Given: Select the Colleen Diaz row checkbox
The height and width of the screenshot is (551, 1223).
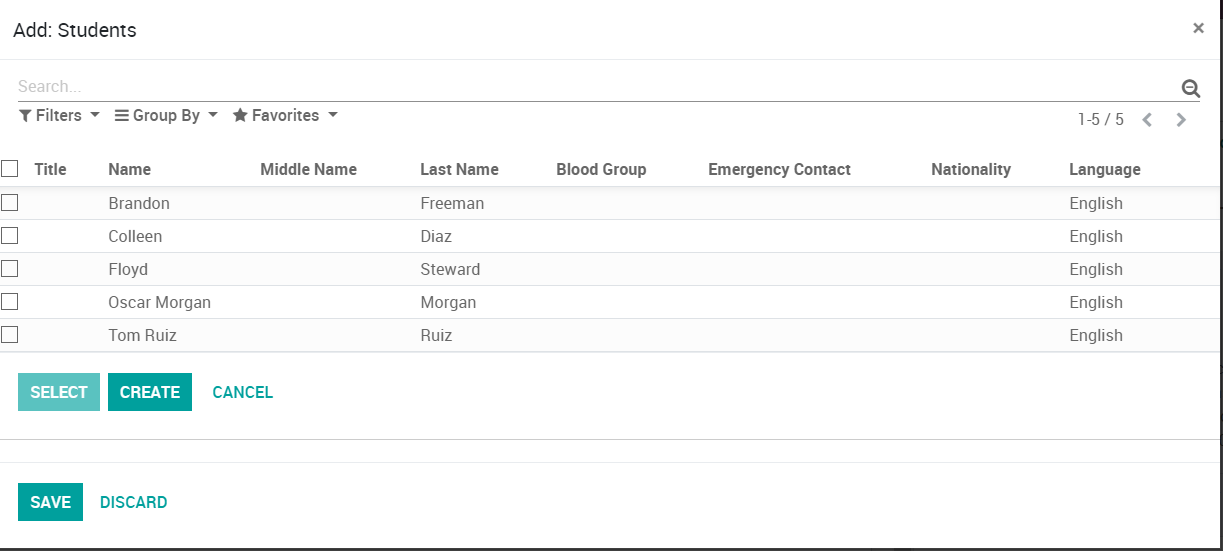Looking at the screenshot, I should coord(10,236).
